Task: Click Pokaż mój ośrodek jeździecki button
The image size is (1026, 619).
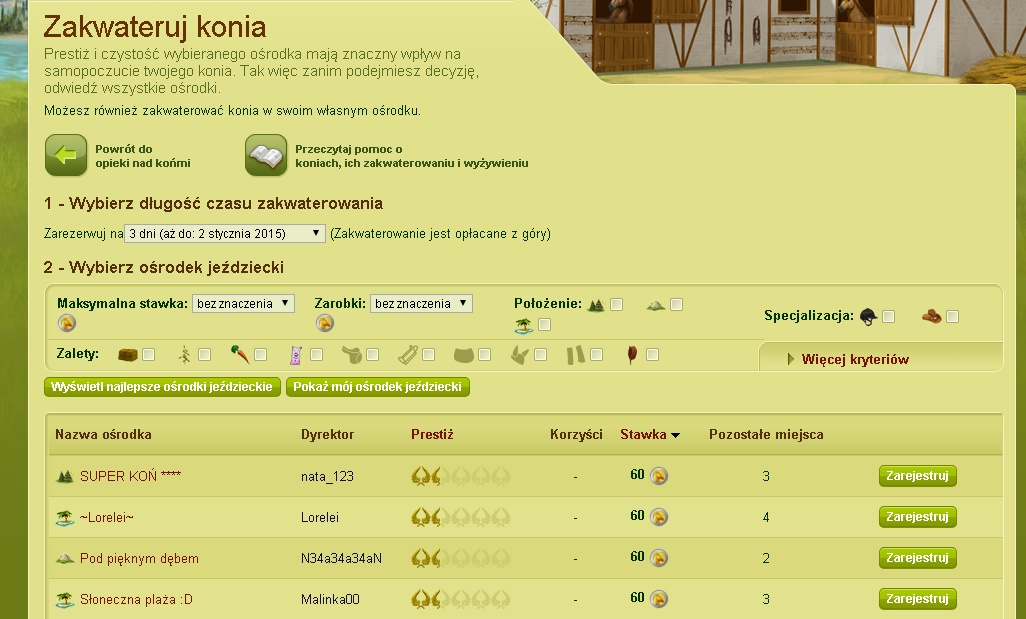Action: pos(378,387)
